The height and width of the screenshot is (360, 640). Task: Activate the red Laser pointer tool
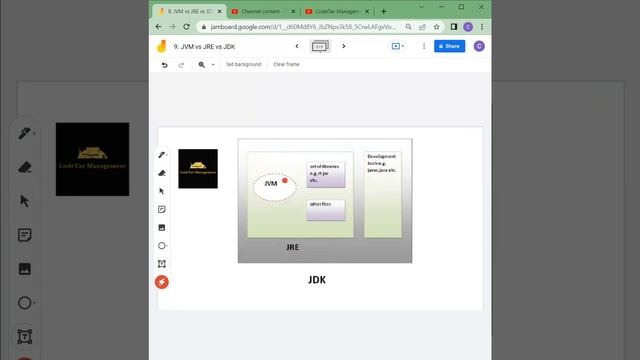pos(162,282)
